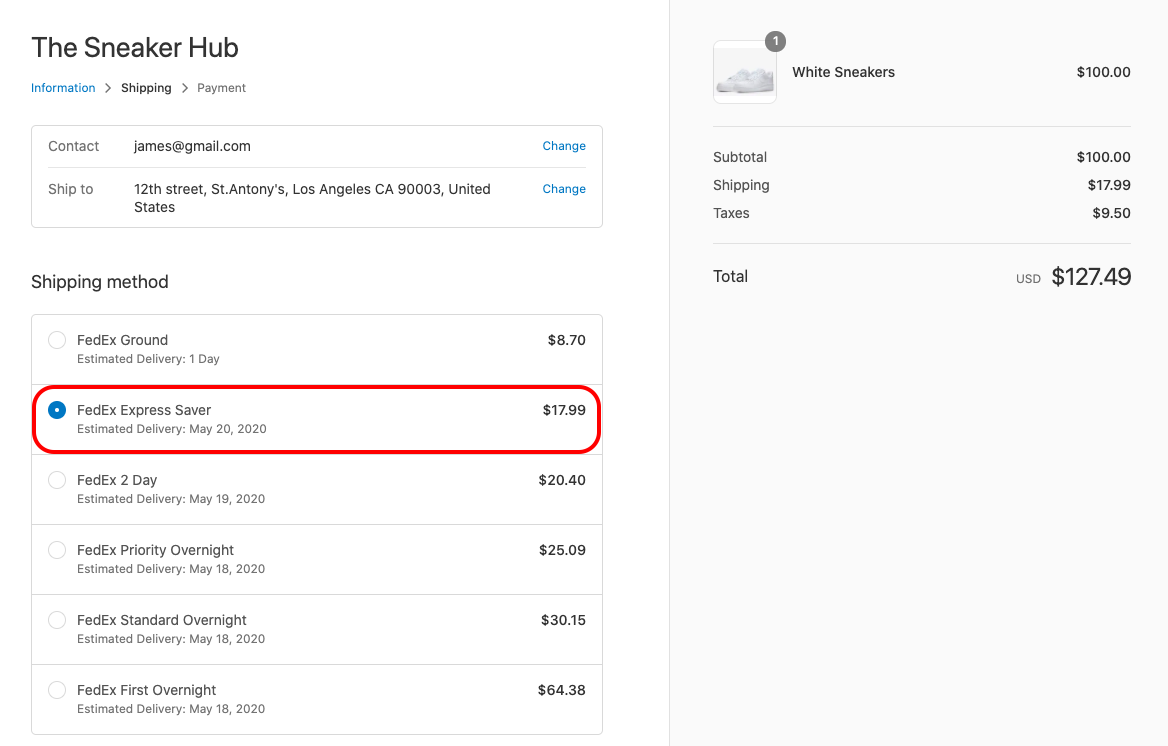The height and width of the screenshot is (746, 1168).
Task: Click the Shipping cost $17.99 in summary
Action: pyautogui.click(x=1109, y=186)
